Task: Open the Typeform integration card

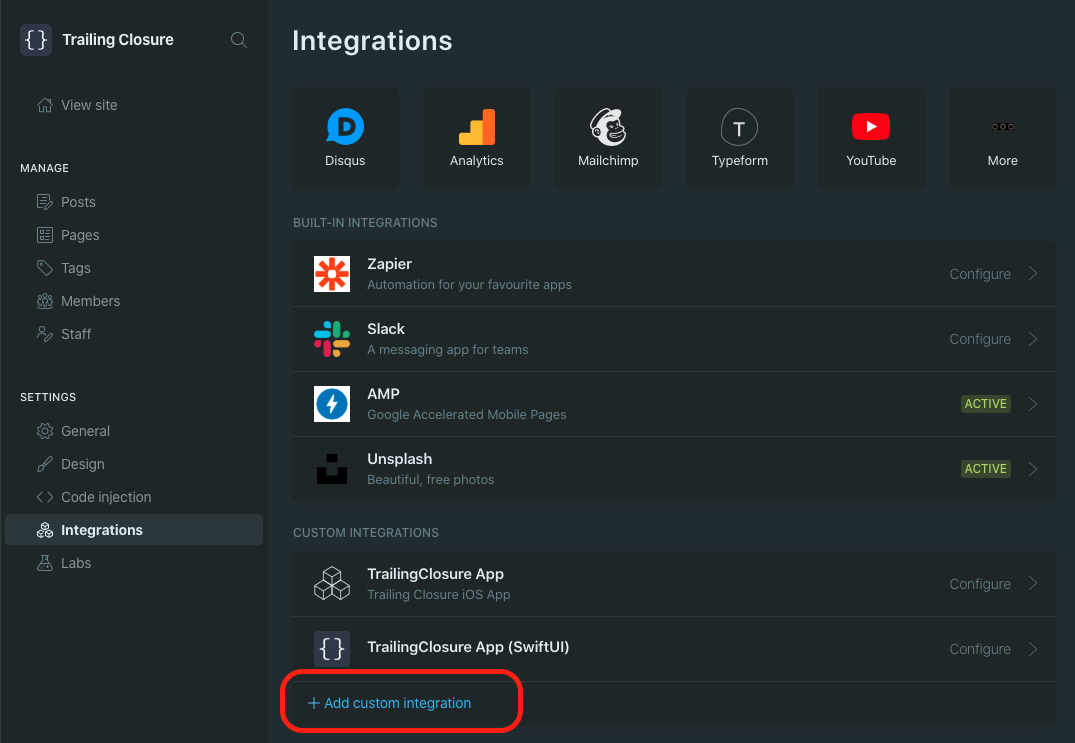Action: 740,137
